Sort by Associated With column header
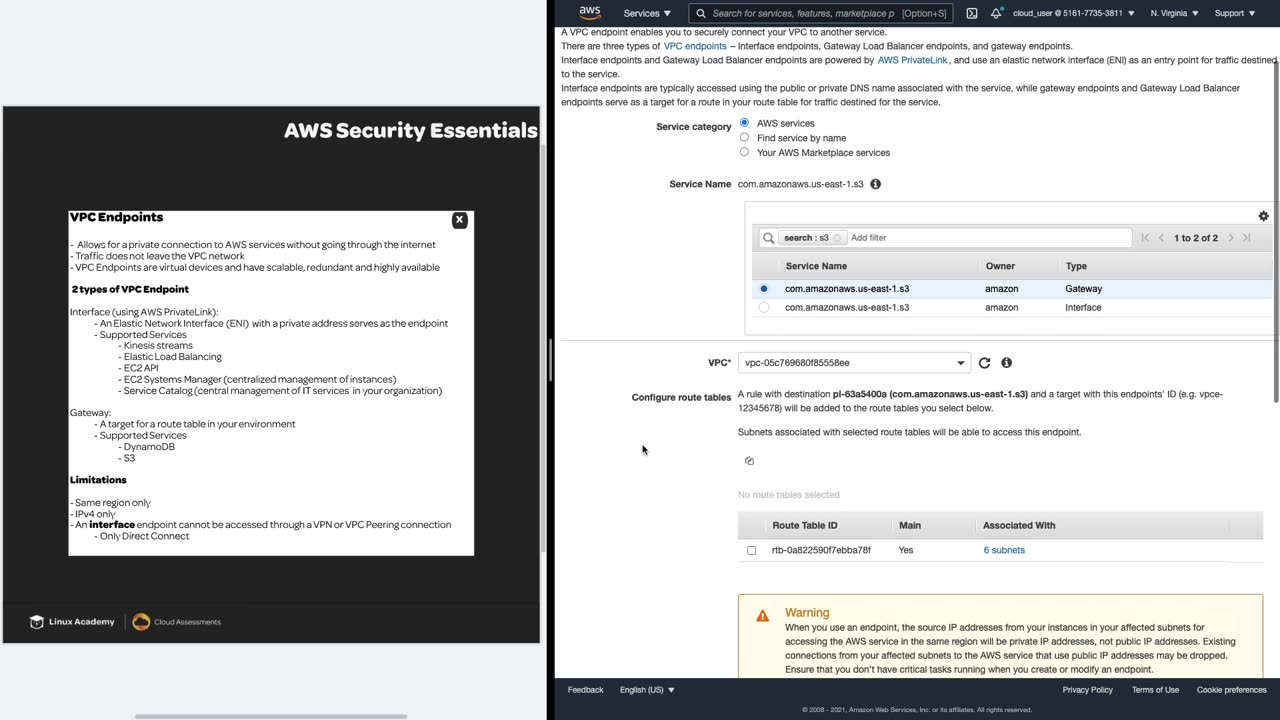The height and width of the screenshot is (720, 1280). [1019, 525]
